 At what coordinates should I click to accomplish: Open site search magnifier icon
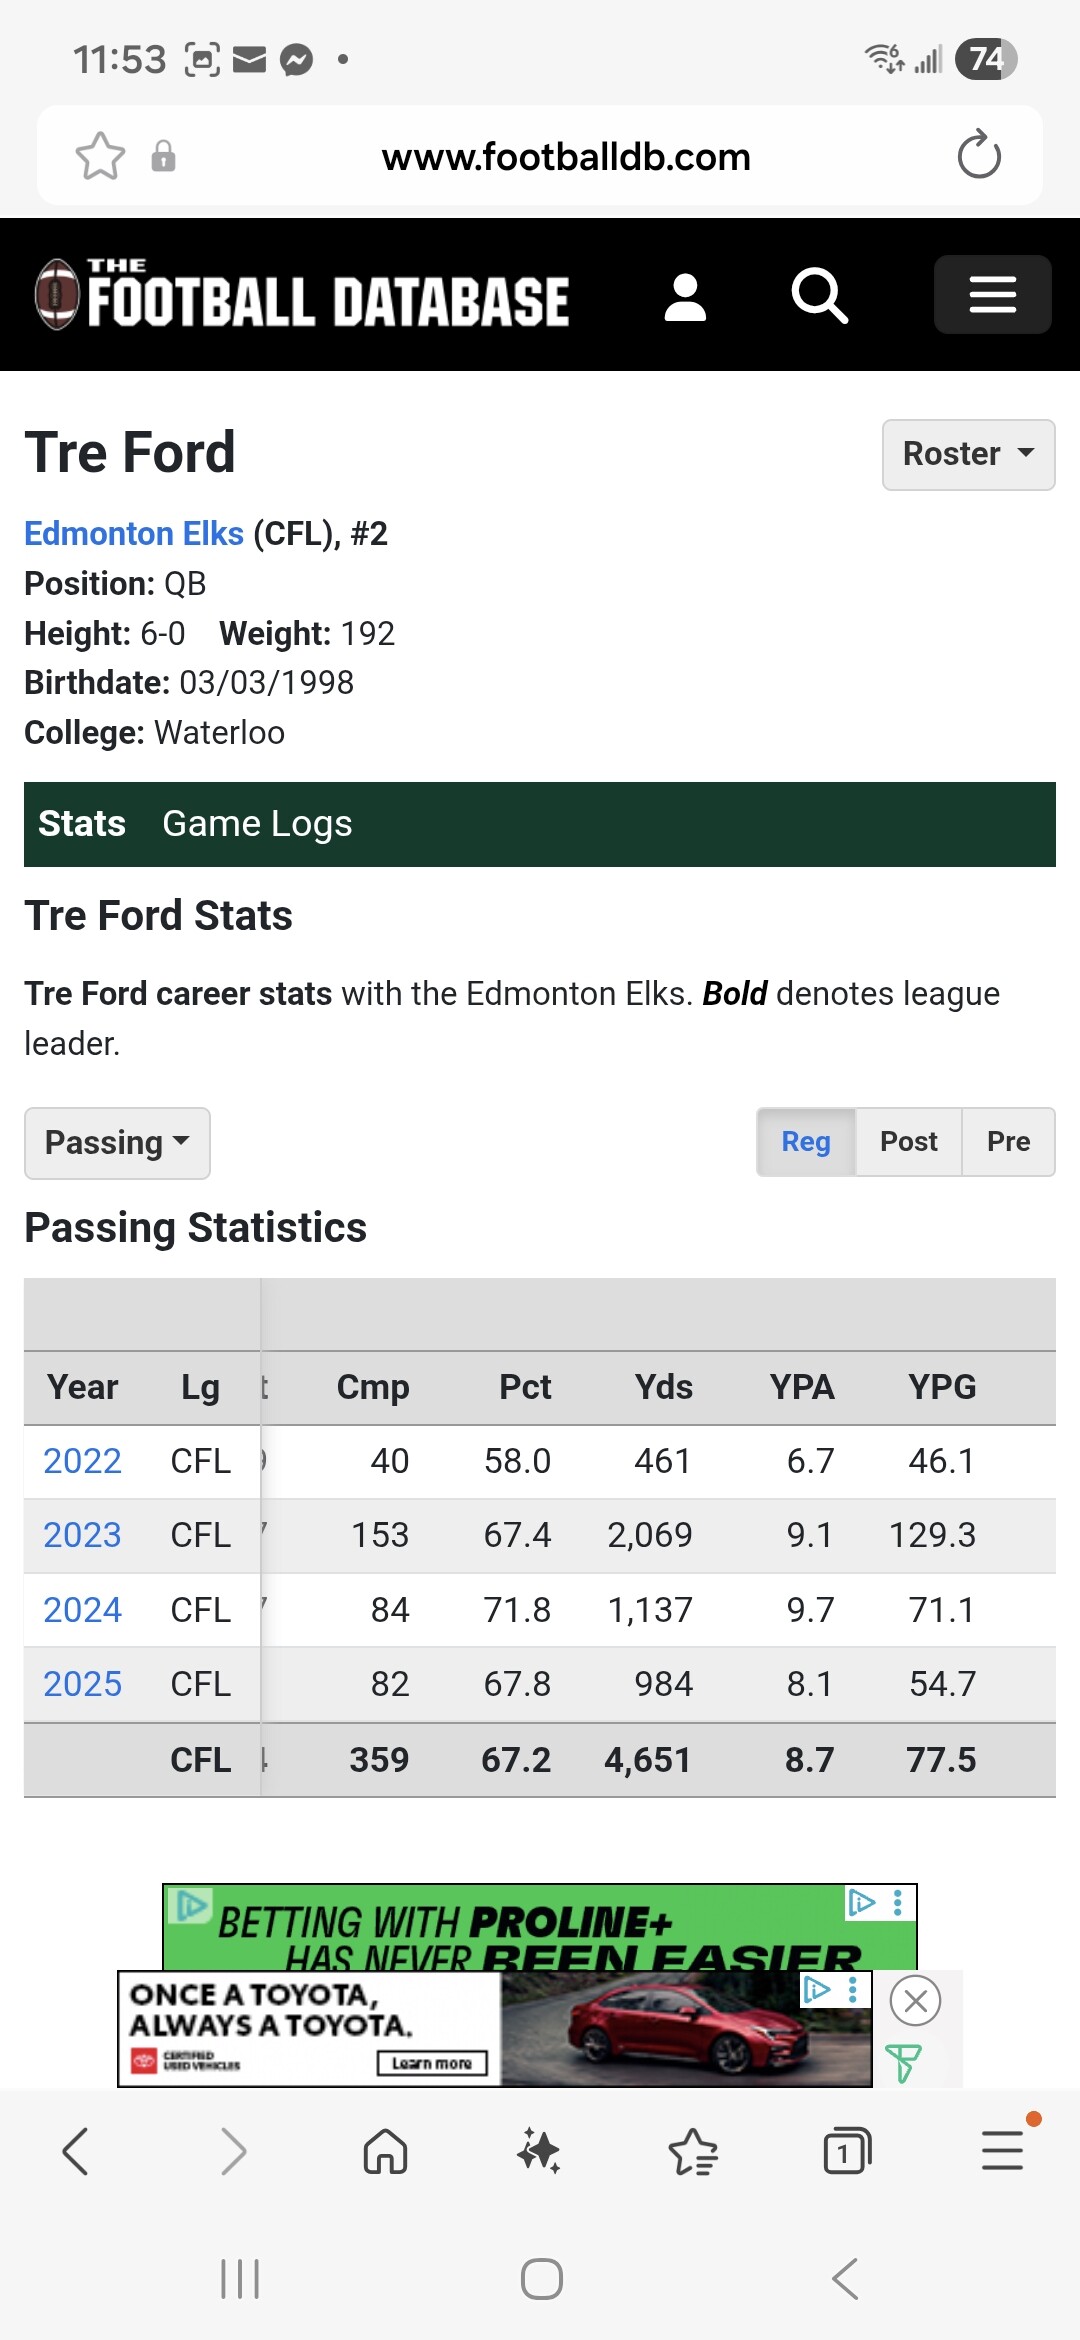tap(819, 296)
